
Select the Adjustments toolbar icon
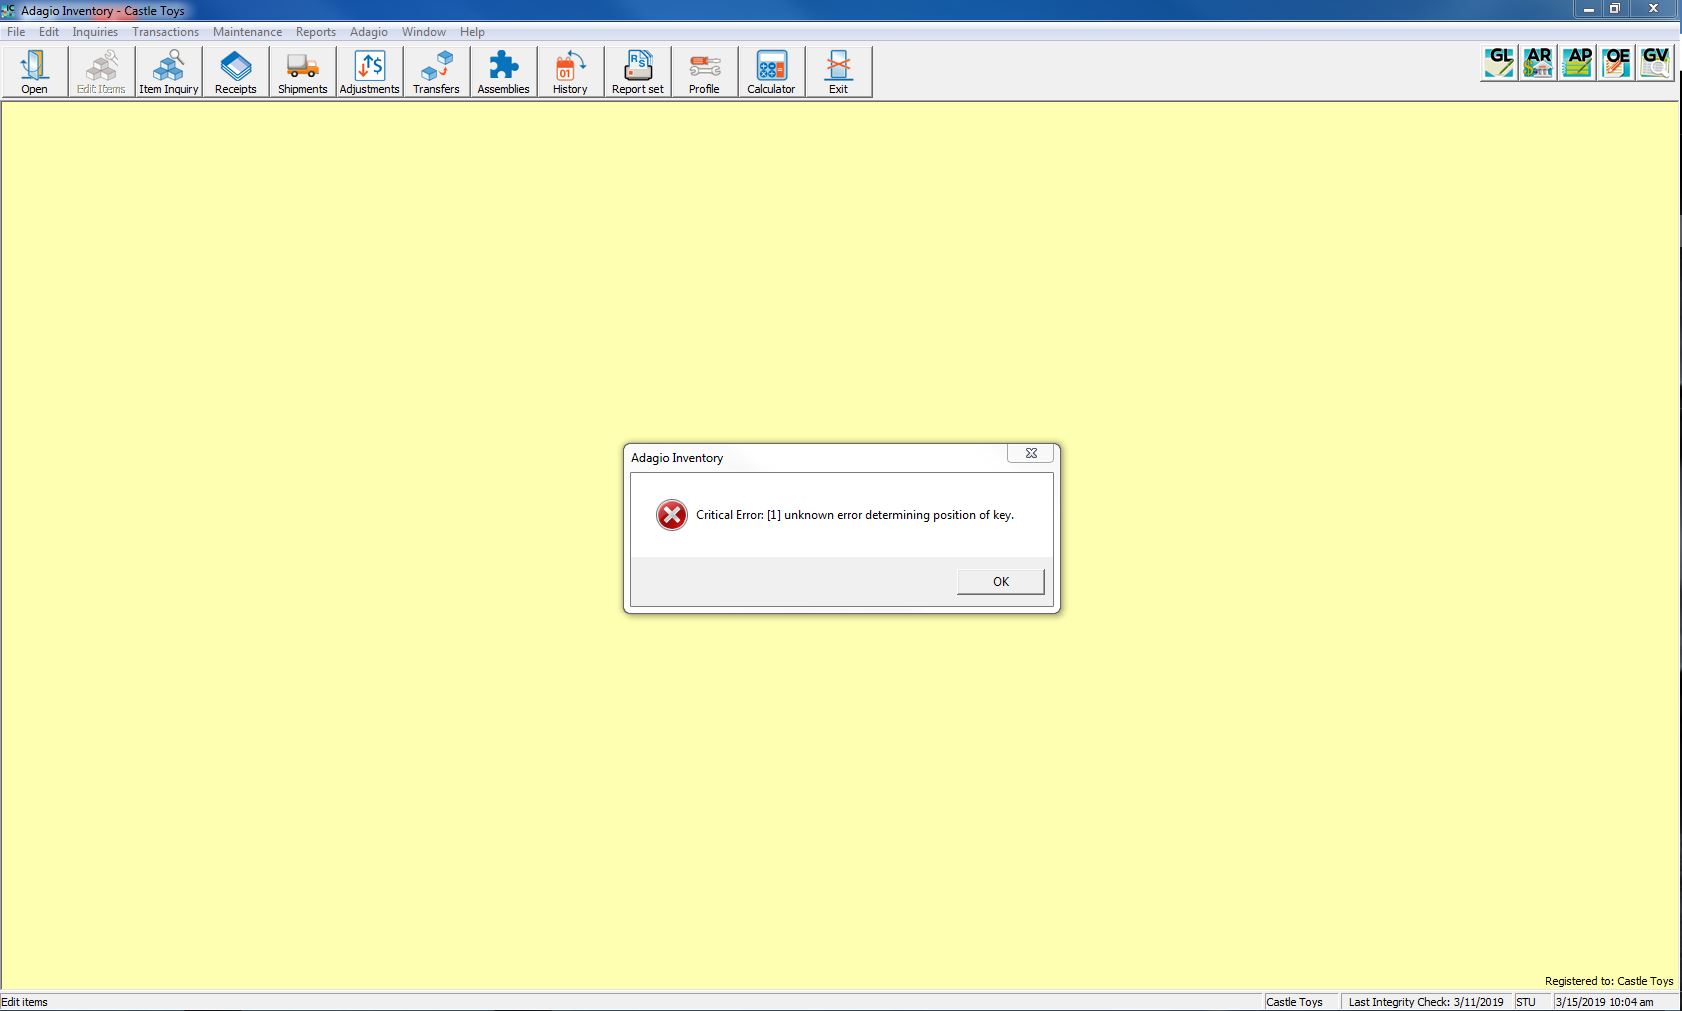pyautogui.click(x=369, y=72)
